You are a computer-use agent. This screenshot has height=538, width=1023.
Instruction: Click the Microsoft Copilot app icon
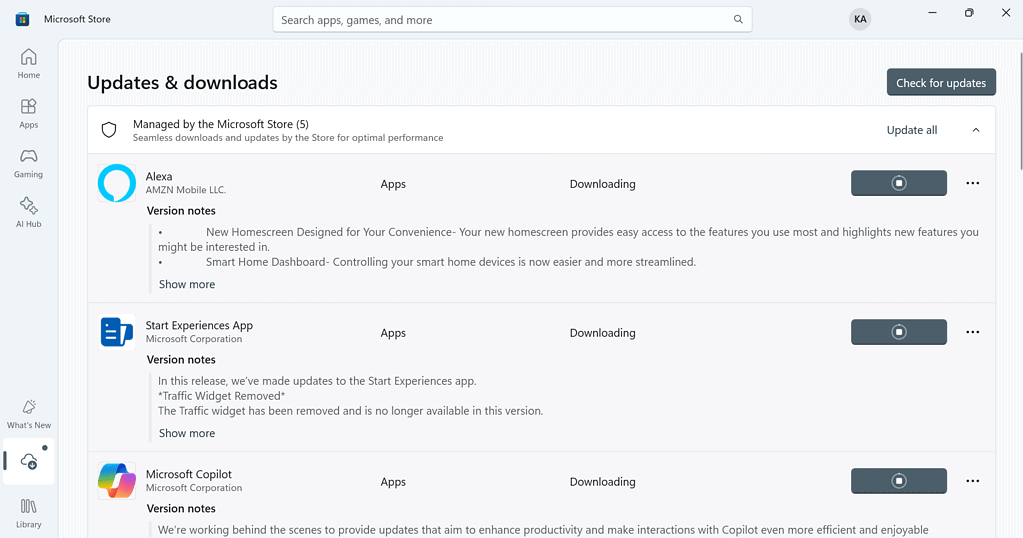(x=117, y=481)
